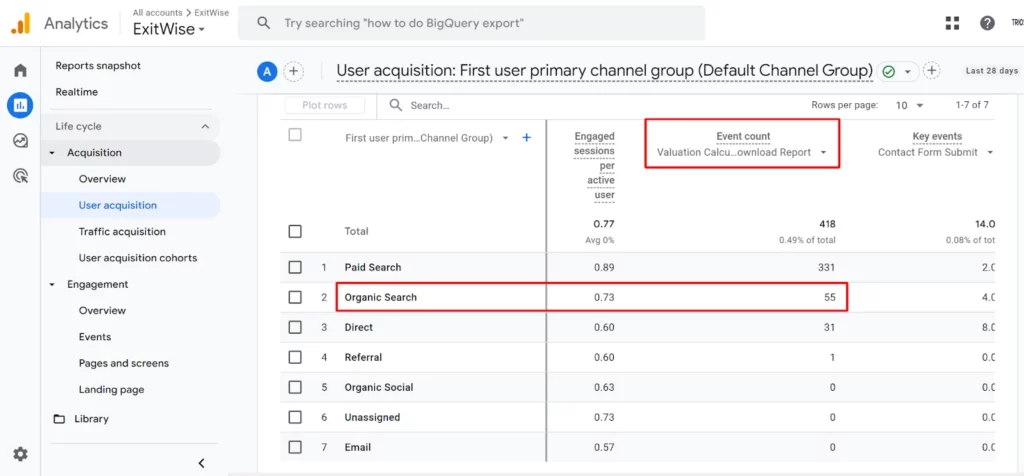
Task: Open the Reports bar-chart icon
Action: tap(20, 104)
